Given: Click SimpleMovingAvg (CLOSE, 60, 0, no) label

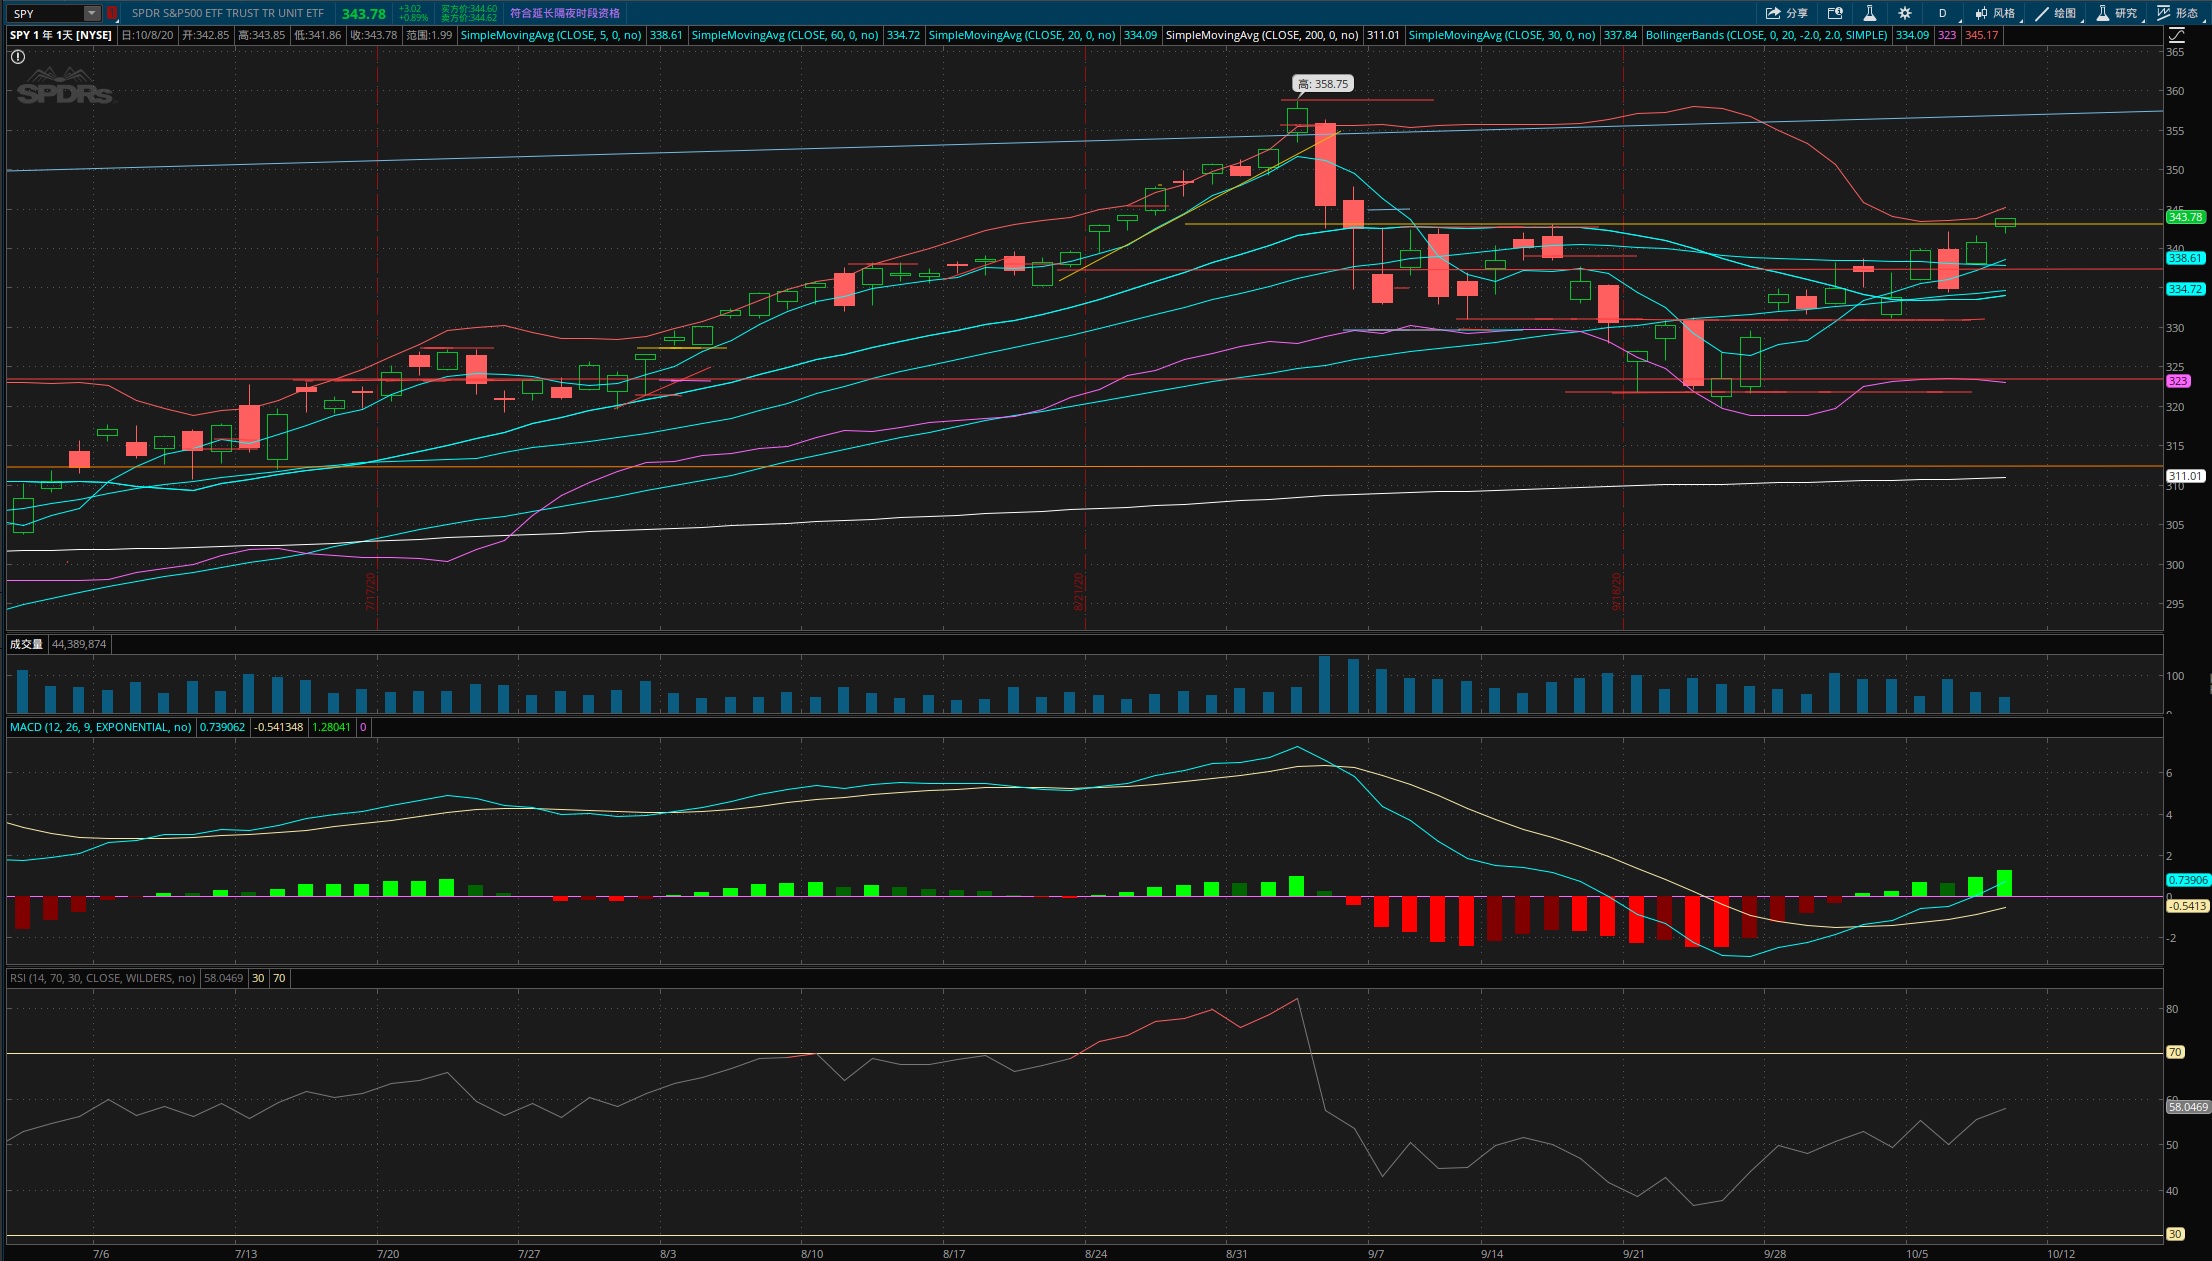Looking at the screenshot, I should point(785,35).
